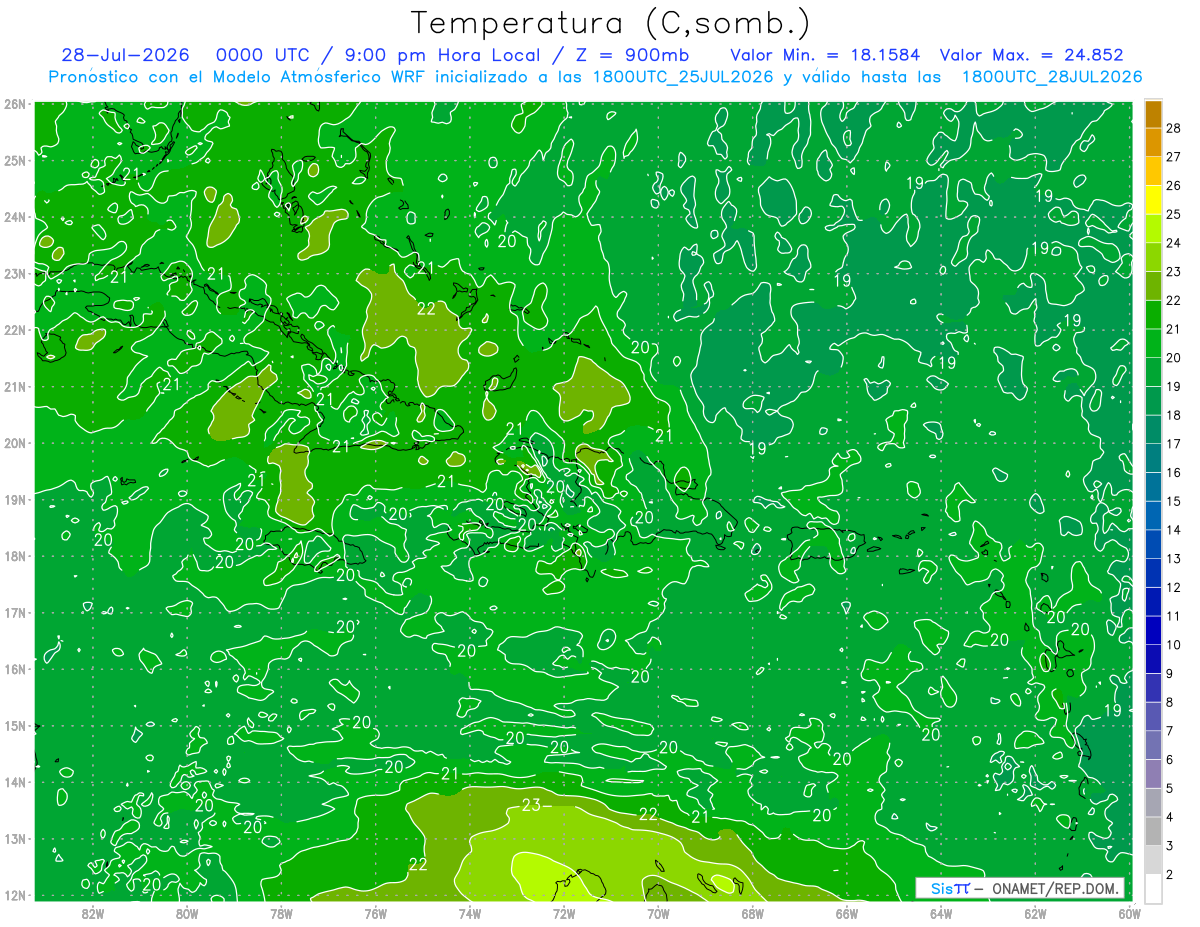This screenshot has height=927, width=1200.
Task: Click the valid-until time "1800UTC_28JUL2026"
Action: pyautogui.click(x=1052, y=77)
